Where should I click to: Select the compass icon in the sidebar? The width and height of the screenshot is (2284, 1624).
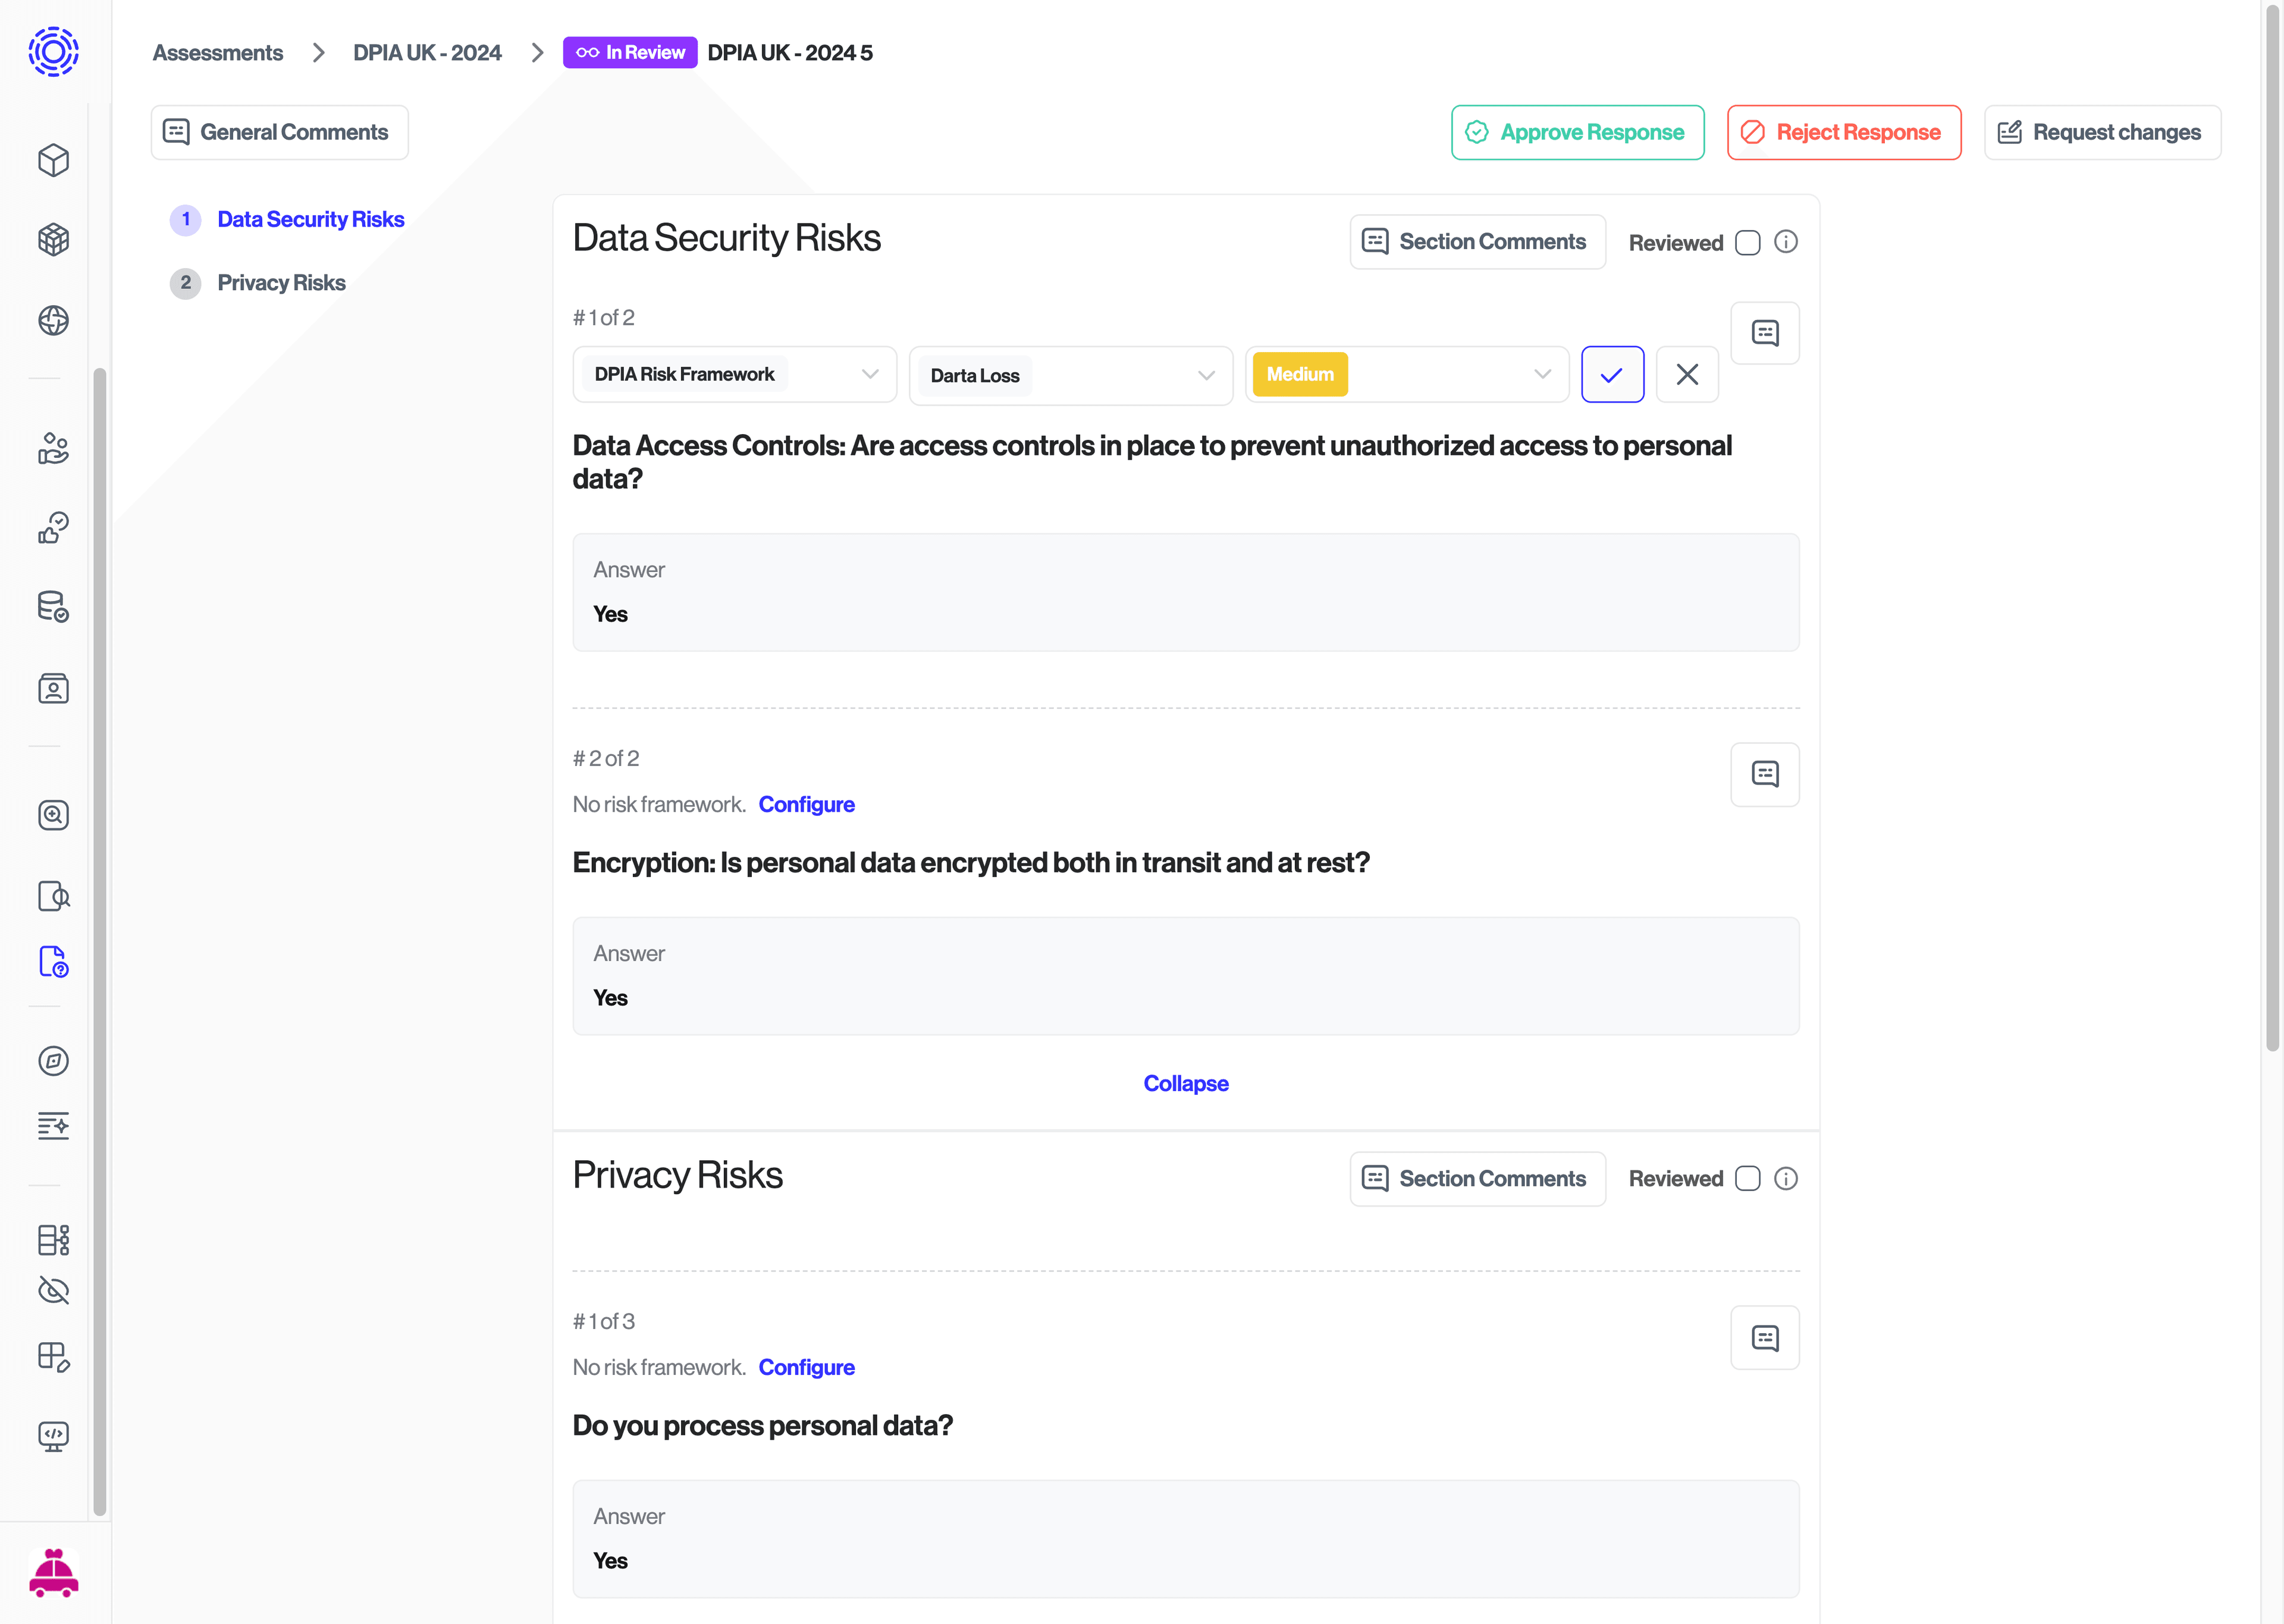53,1062
